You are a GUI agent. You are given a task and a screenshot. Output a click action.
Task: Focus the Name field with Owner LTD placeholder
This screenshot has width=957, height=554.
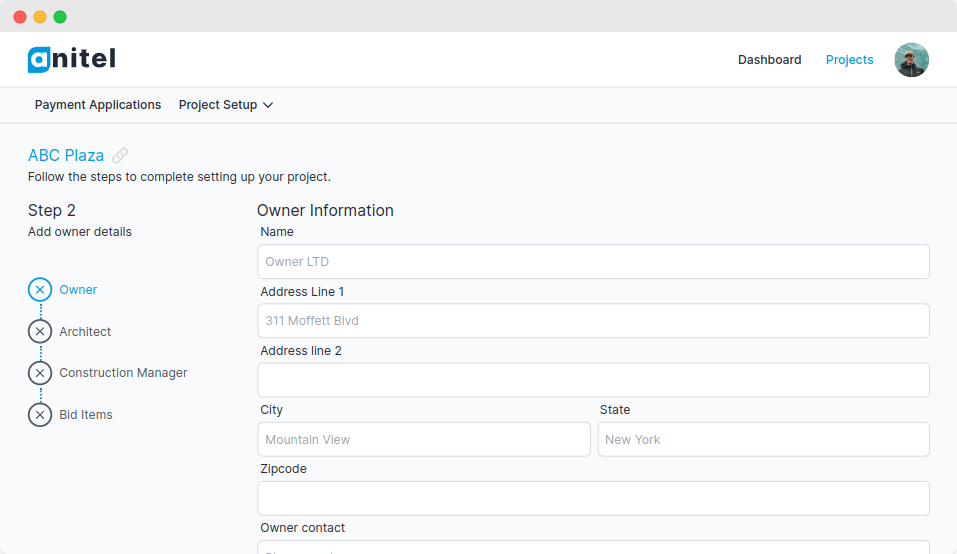pyautogui.click(x=593, y=262)
